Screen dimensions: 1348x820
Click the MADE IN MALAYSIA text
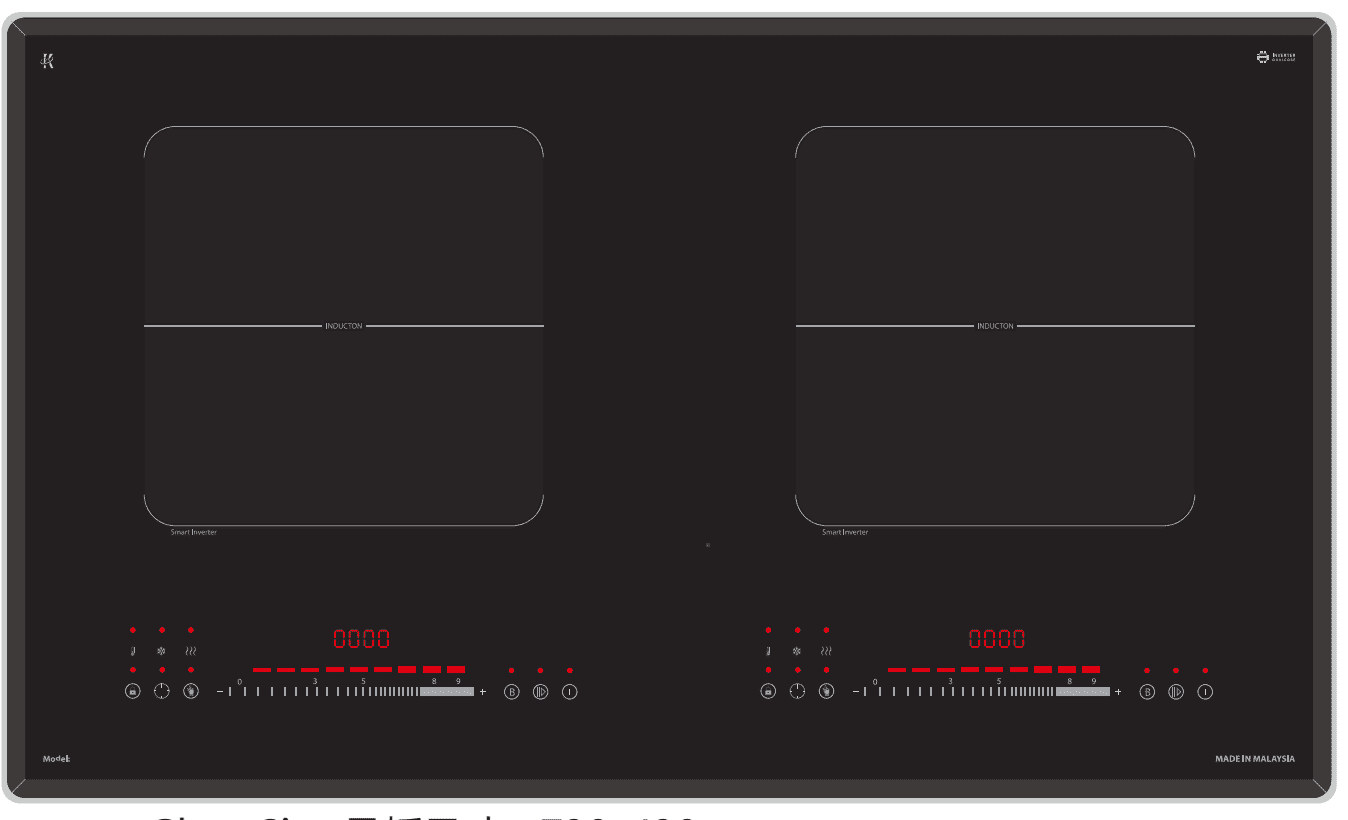pos(1255,758)
